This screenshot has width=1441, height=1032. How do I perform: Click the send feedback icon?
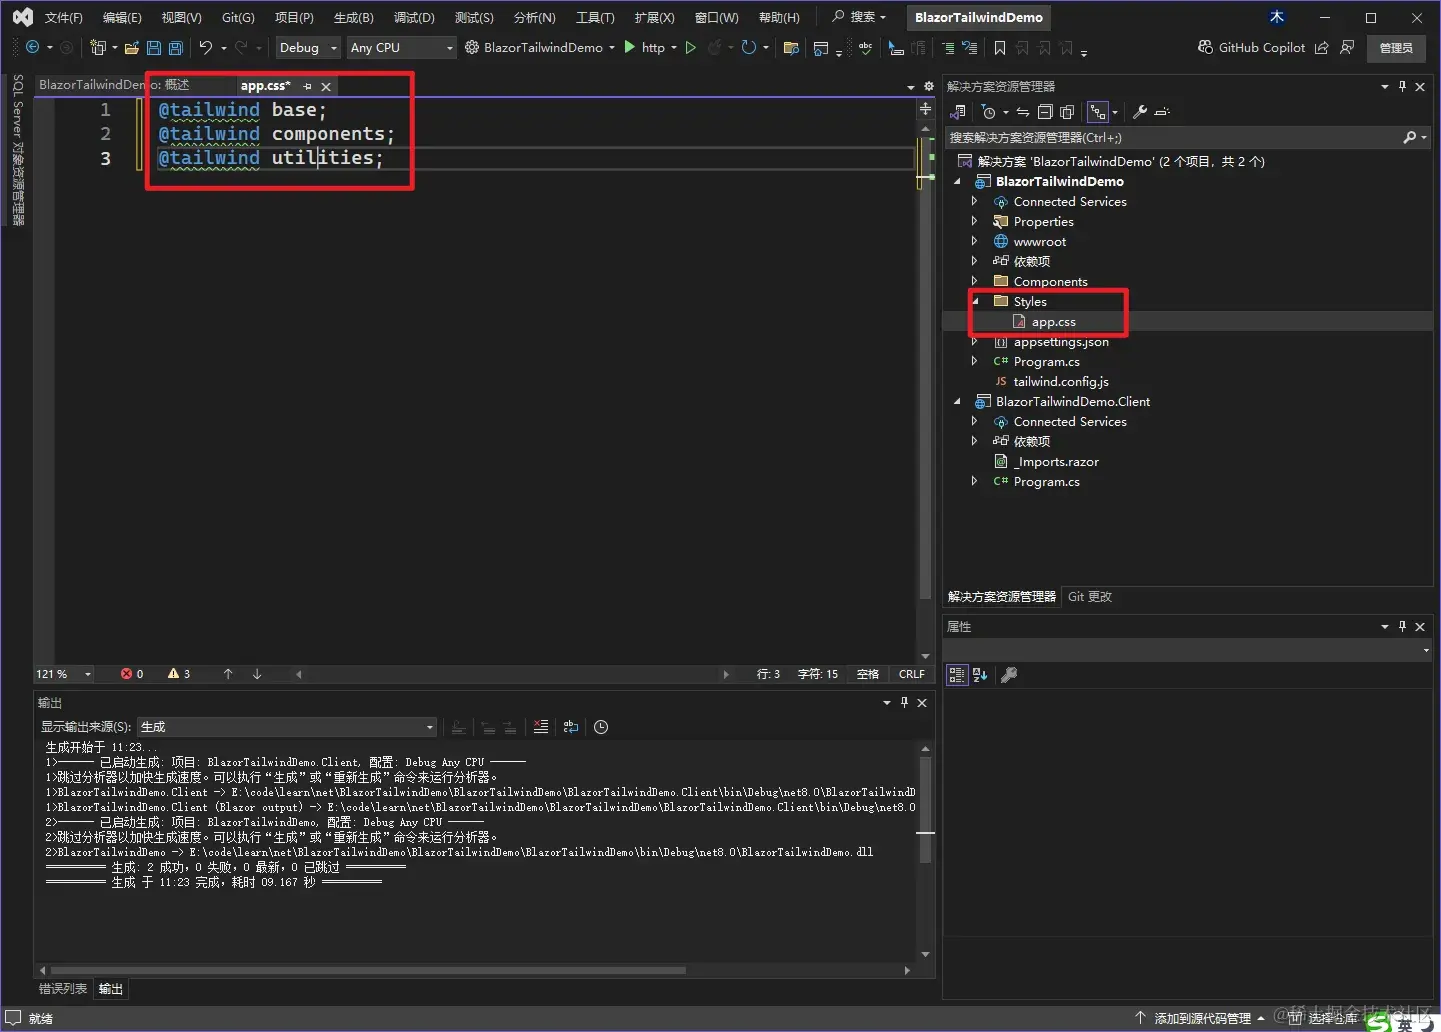[1347, 47]
